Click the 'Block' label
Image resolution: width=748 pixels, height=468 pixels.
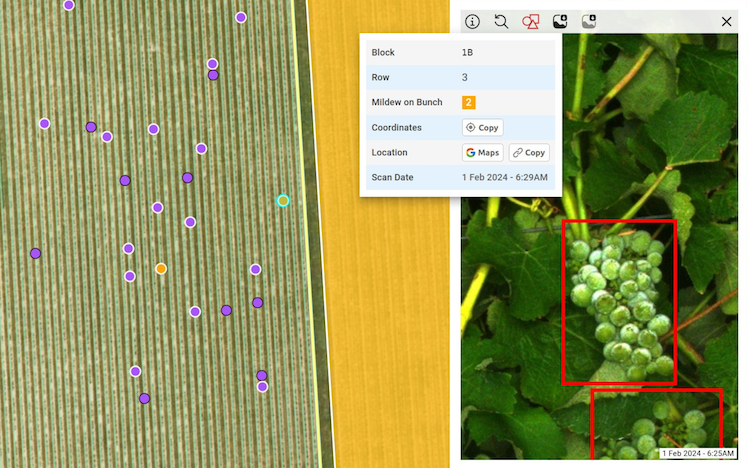(383, 52)
